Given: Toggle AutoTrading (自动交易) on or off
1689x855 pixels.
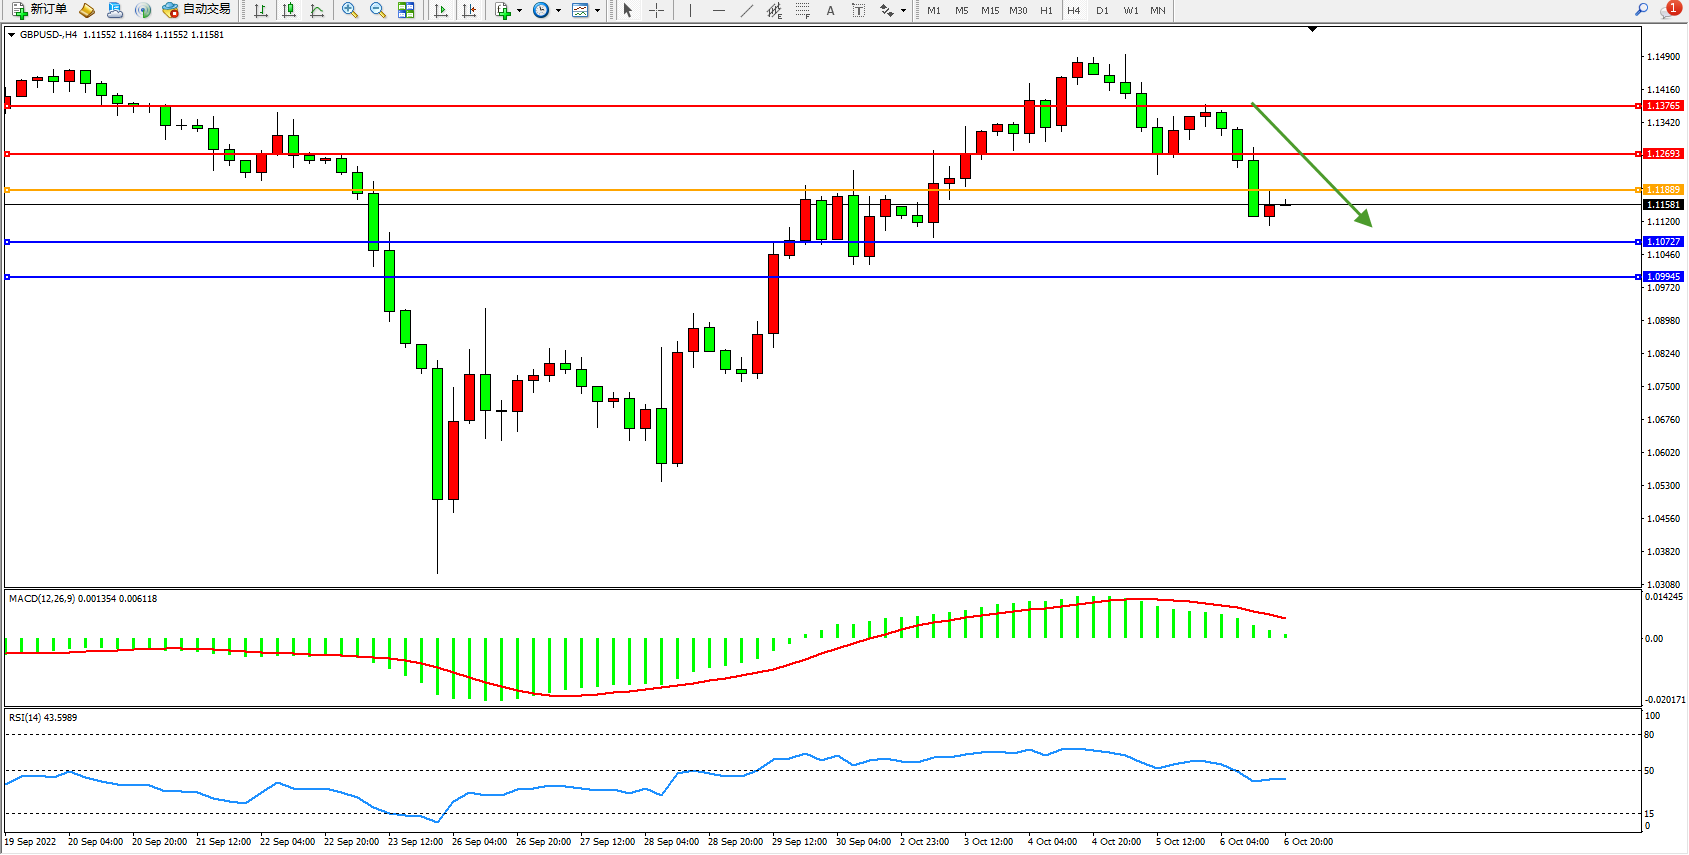Looking at the screenshot, I should 197,10.
